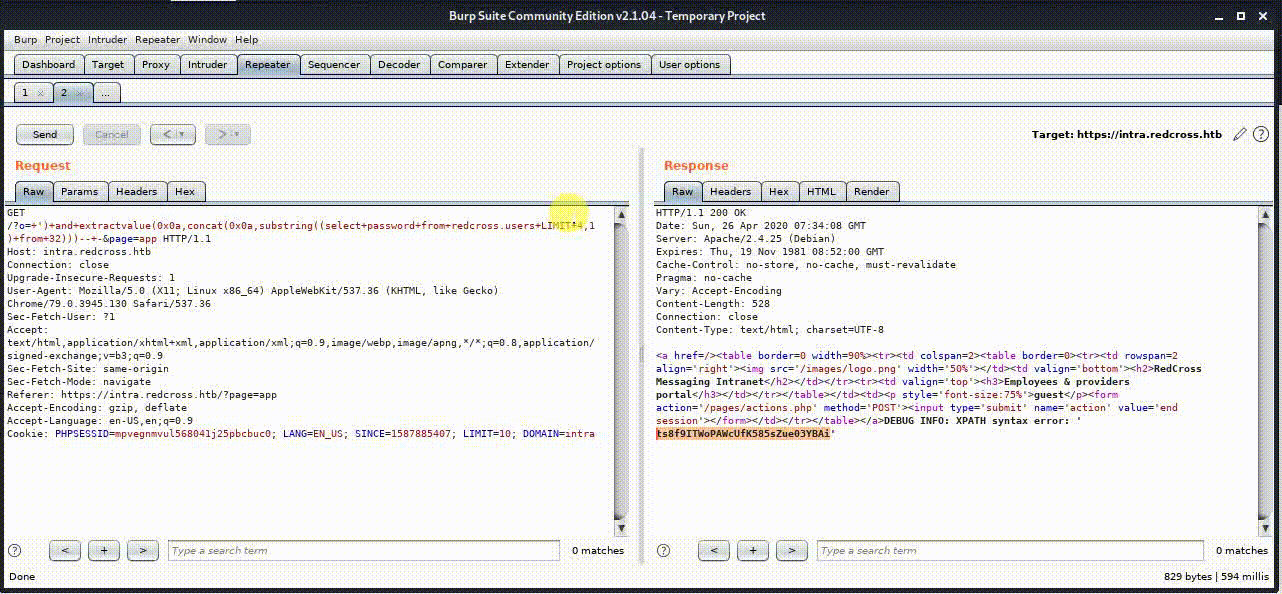The height and width of the screenshot is (594, 1282).
Task: Select the response Raw view tab
Action: click(x=682, y=191)
